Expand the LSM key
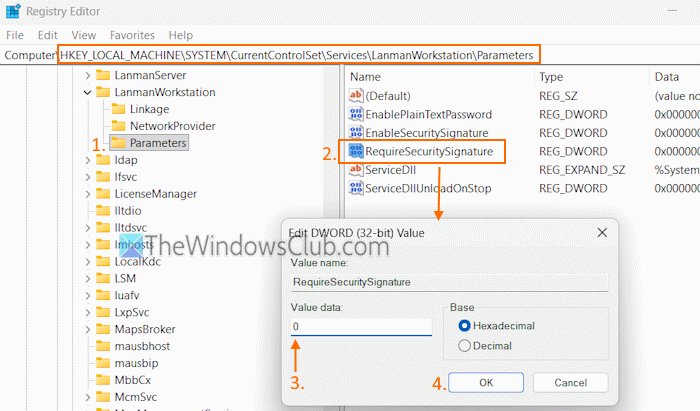The height and width of the screenshot is (411, 700). (x=88, y=278)
